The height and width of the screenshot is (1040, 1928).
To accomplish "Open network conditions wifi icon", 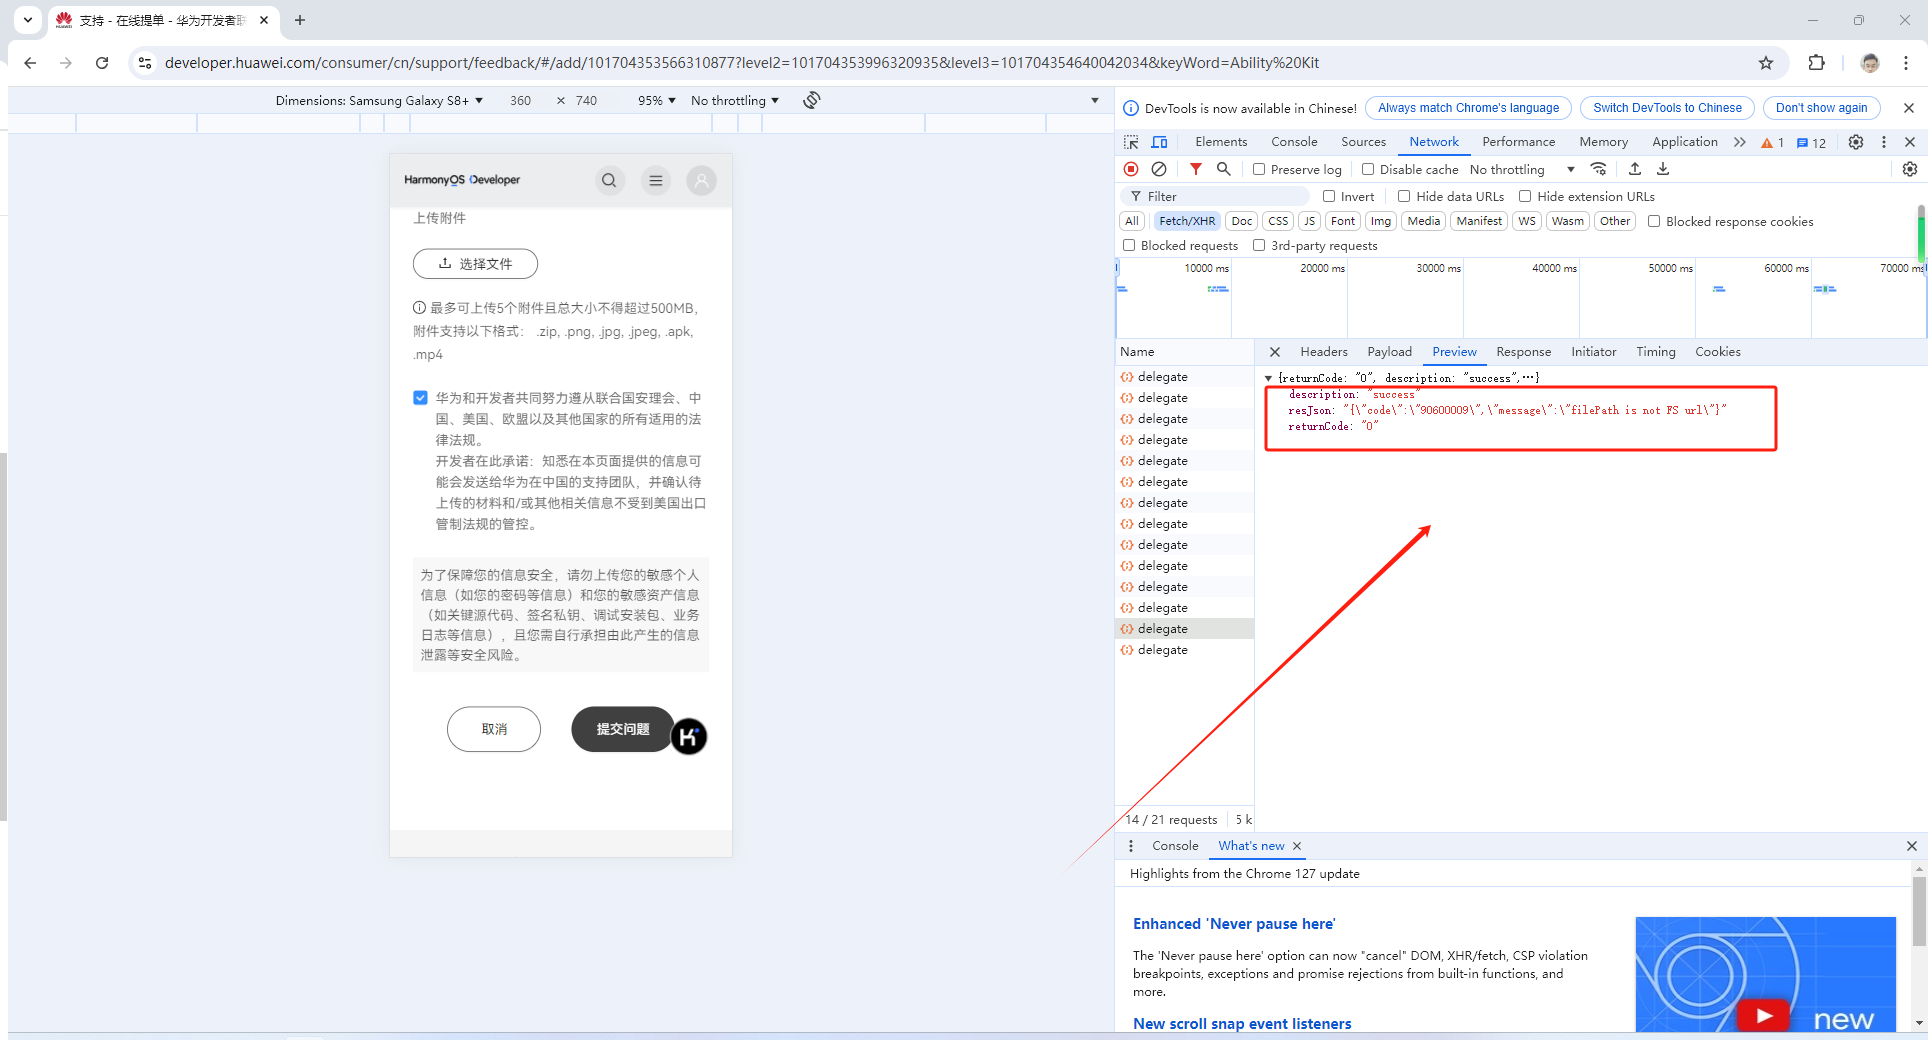I will (1599, 169).
